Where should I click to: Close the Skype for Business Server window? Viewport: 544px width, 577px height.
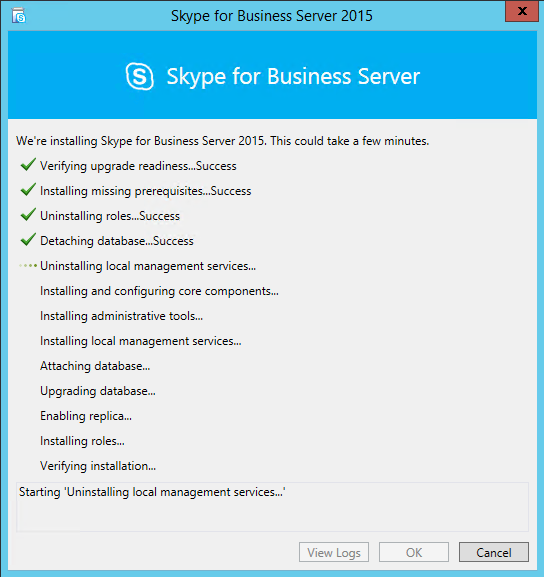(522, 11)
